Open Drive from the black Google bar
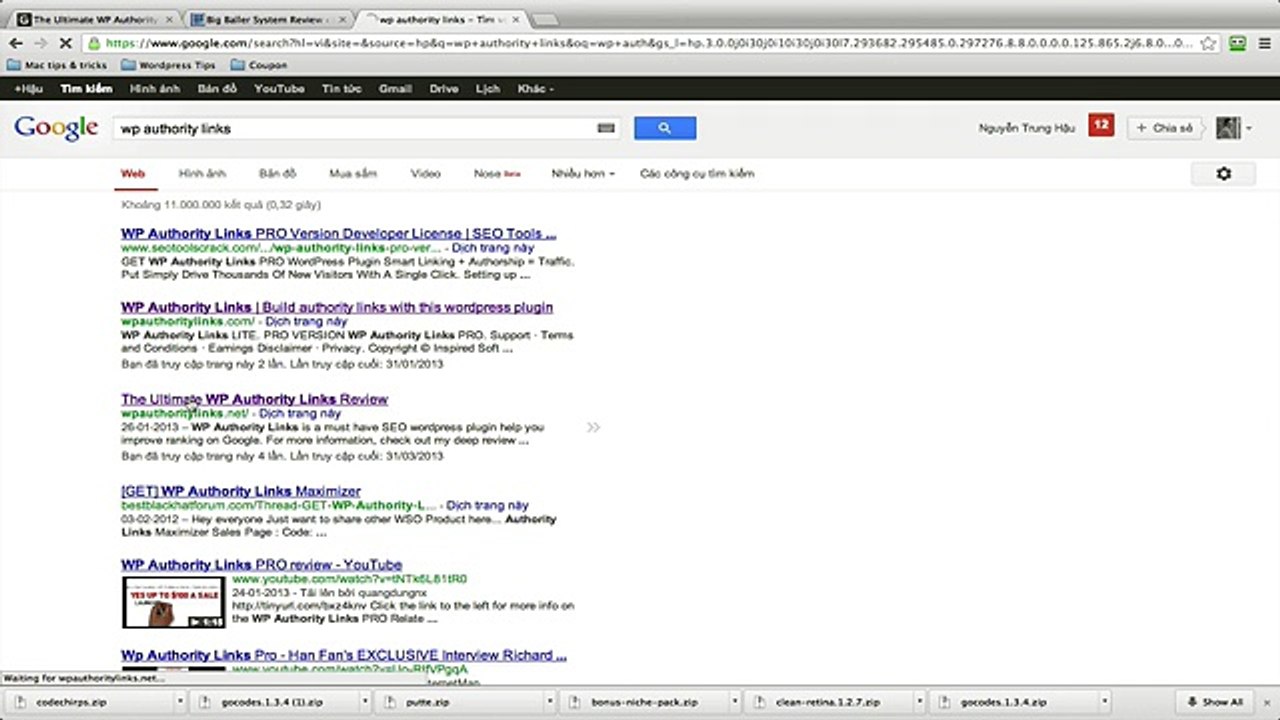Screen dimensions: 1280x720 point(444,89)
